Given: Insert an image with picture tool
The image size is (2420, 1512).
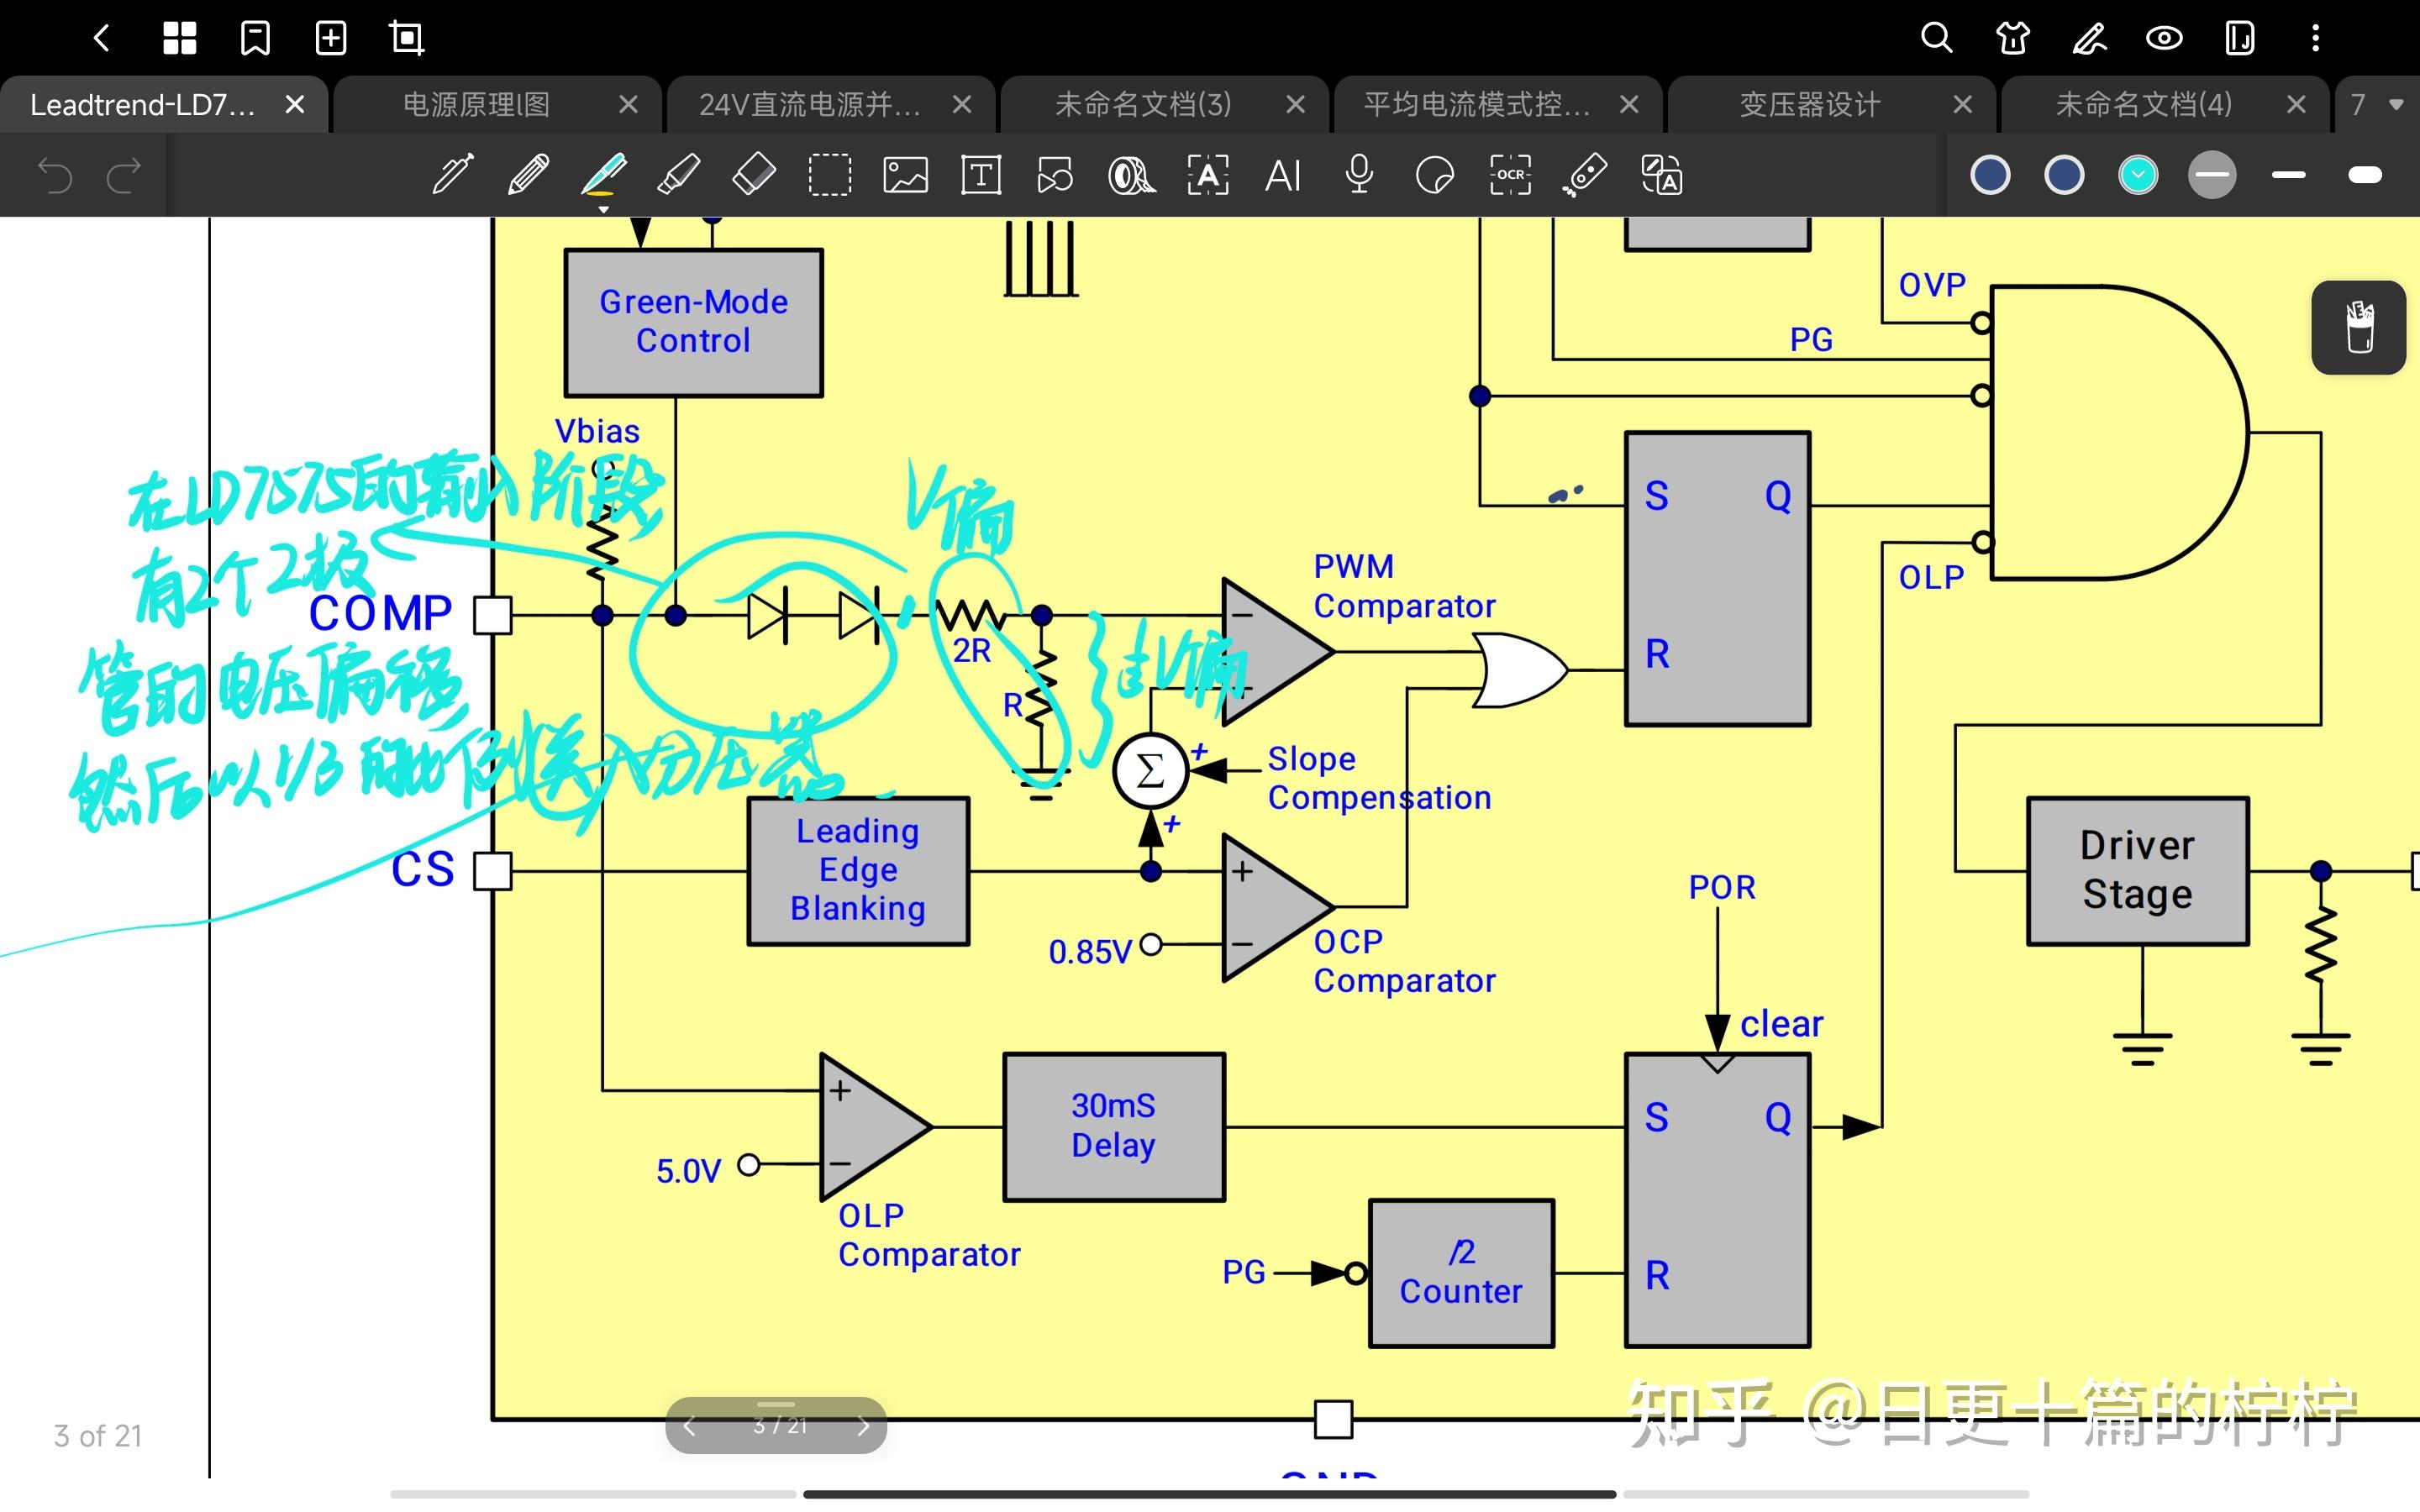Looking at the screenshot, I should 905,176.
